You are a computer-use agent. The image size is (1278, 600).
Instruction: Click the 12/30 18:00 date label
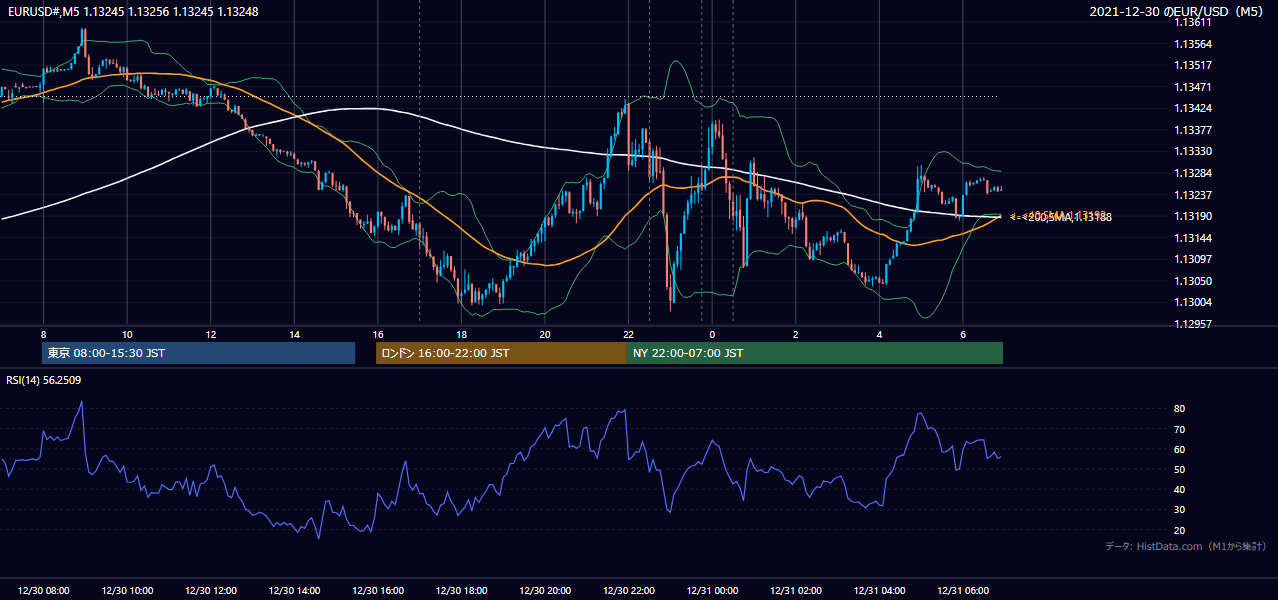pos(461,591)
